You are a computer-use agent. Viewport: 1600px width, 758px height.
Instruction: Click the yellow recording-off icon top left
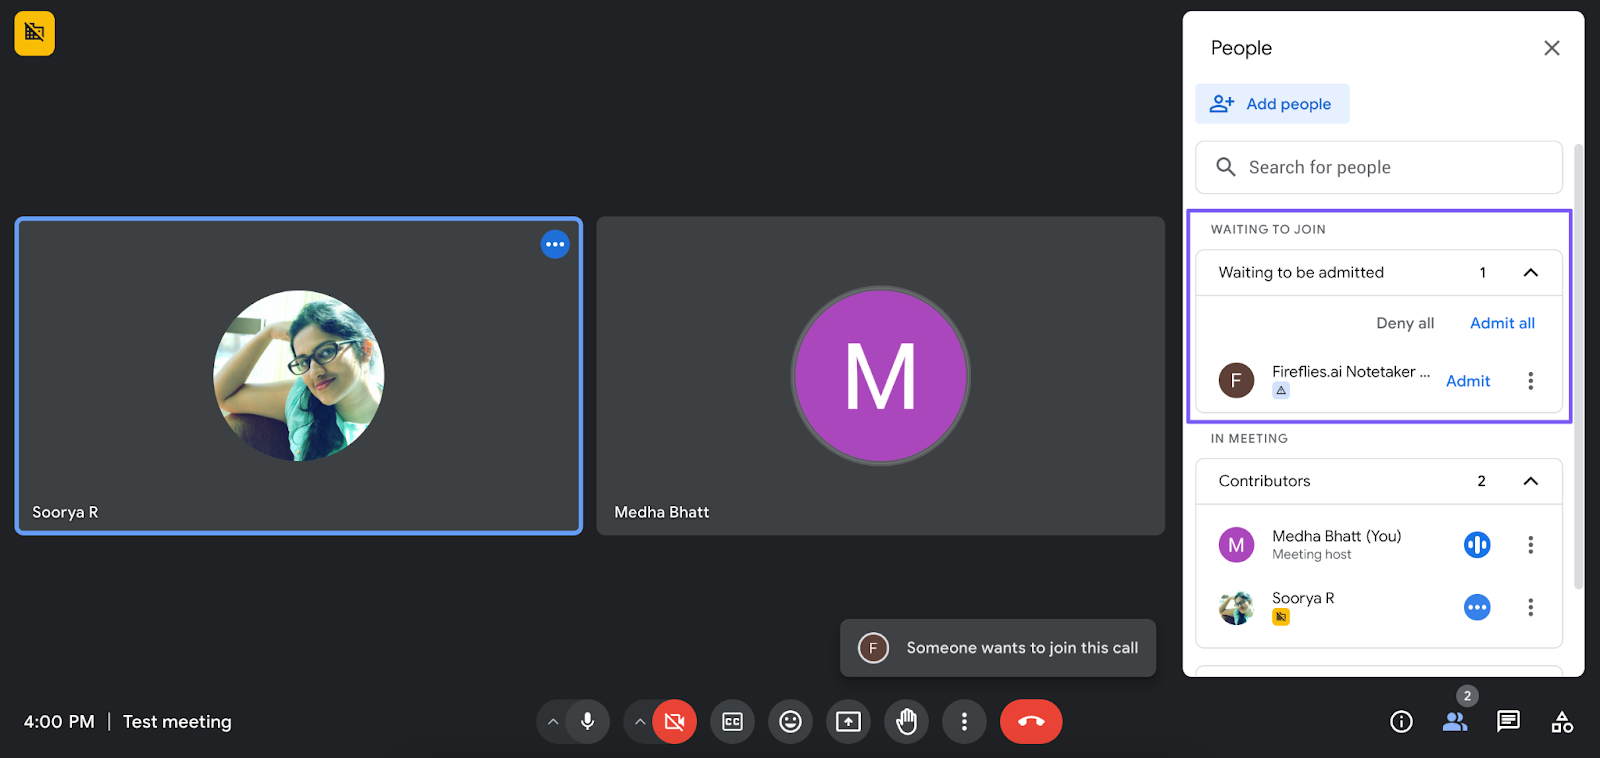pyautogui.click(x=34, y=33)
